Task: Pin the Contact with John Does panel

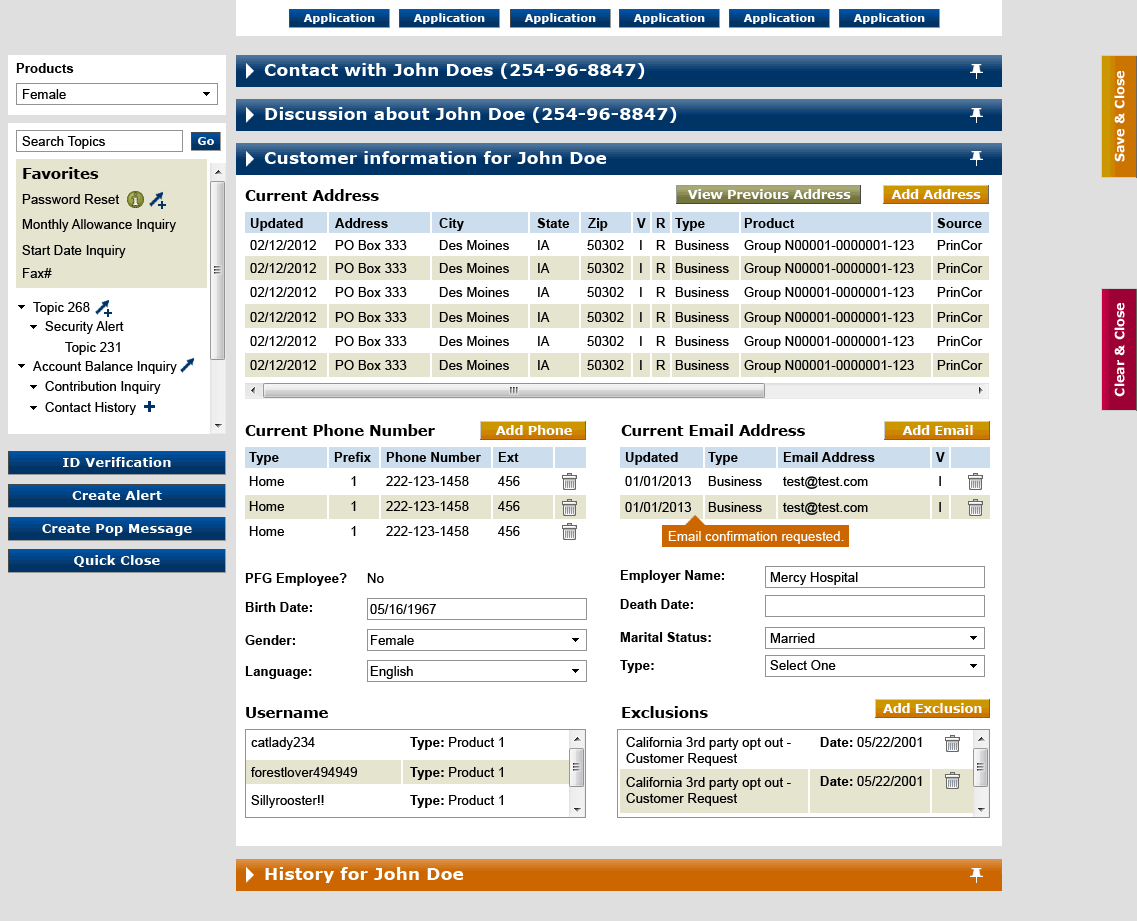Action: pos(976,70)
